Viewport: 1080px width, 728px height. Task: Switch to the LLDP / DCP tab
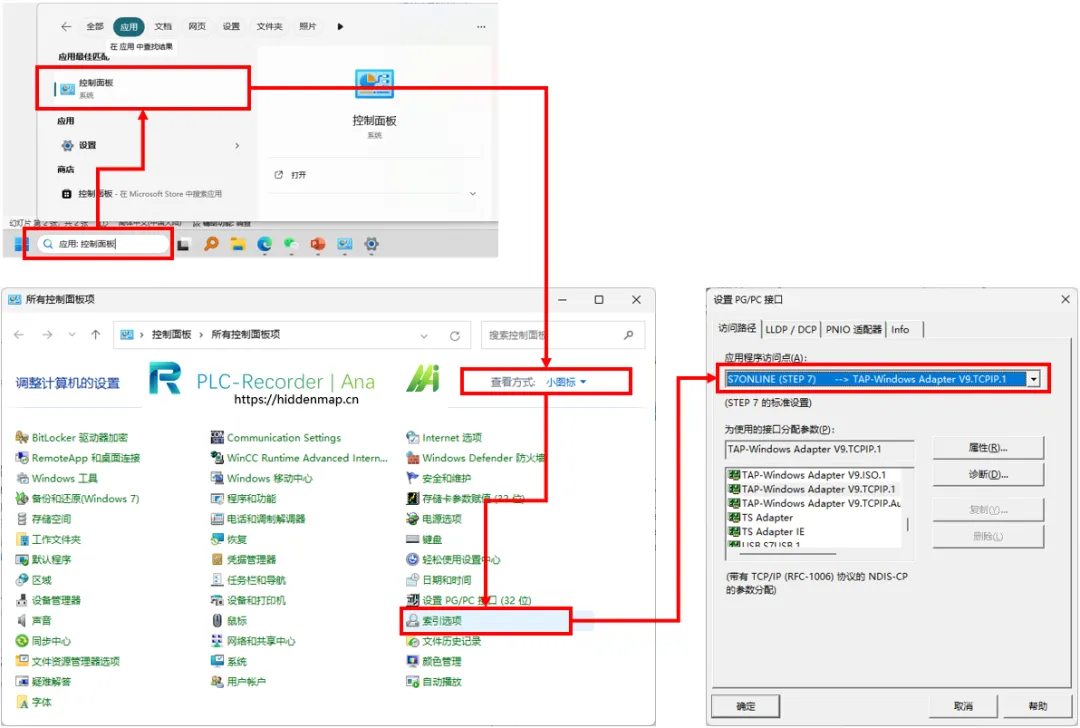(791, 329)
